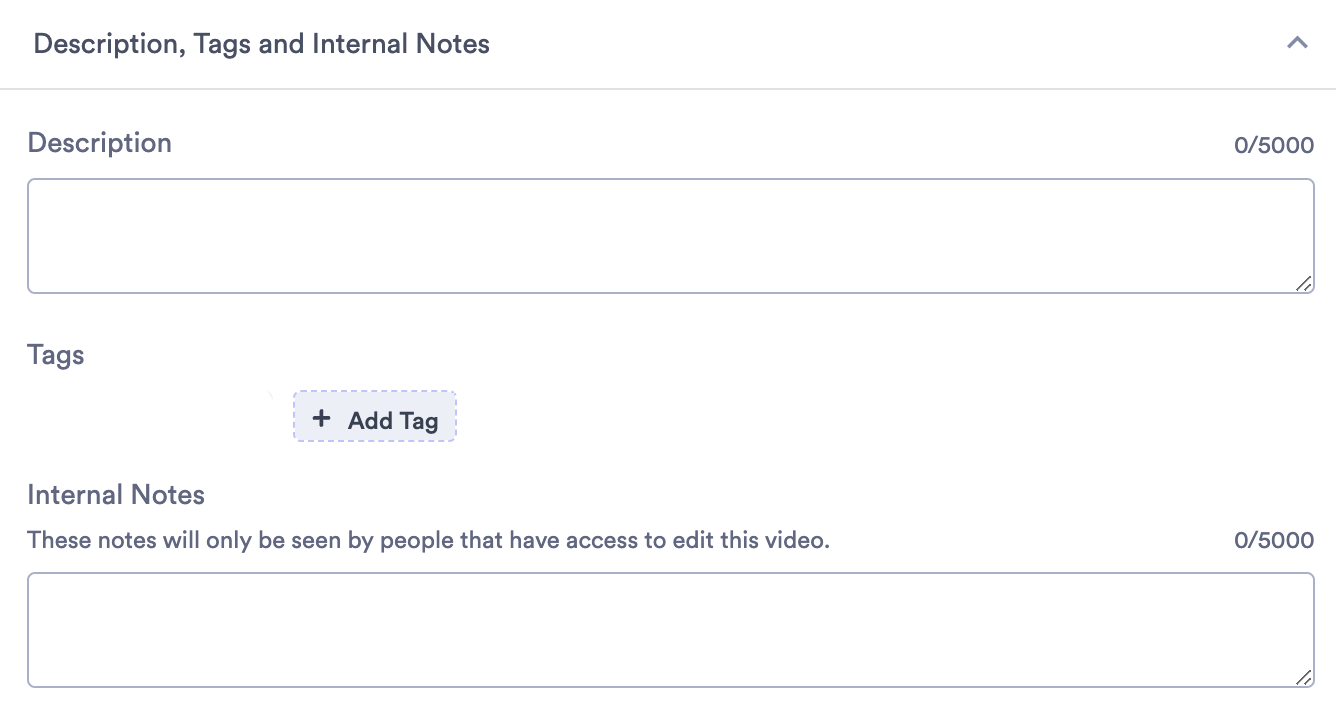
Task: Collapse section with the chevron up icon
Action: coord(1297,43)
